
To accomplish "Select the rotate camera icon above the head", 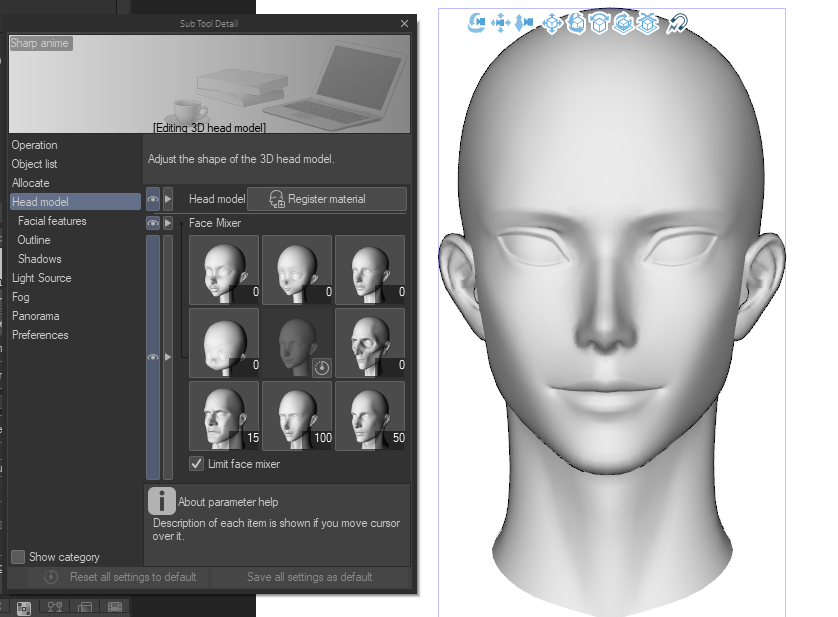I will pyautogui.click(x=476, y=23).
